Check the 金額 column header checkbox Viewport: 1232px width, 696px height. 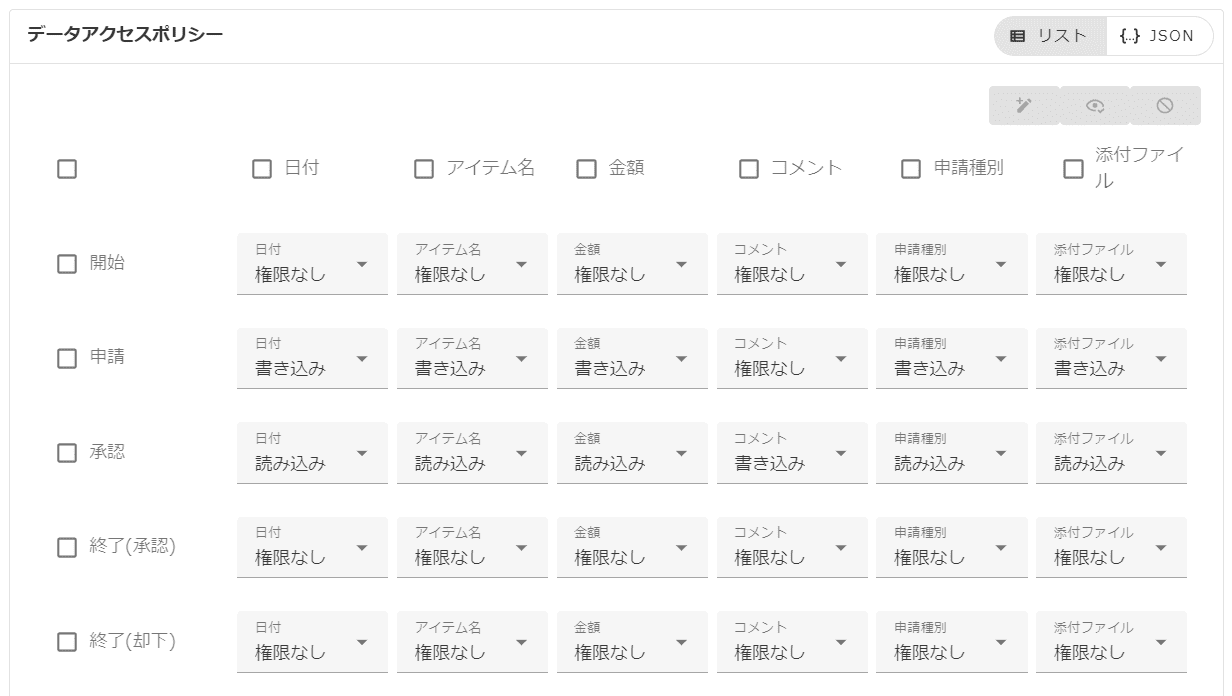tap(587, 169)
